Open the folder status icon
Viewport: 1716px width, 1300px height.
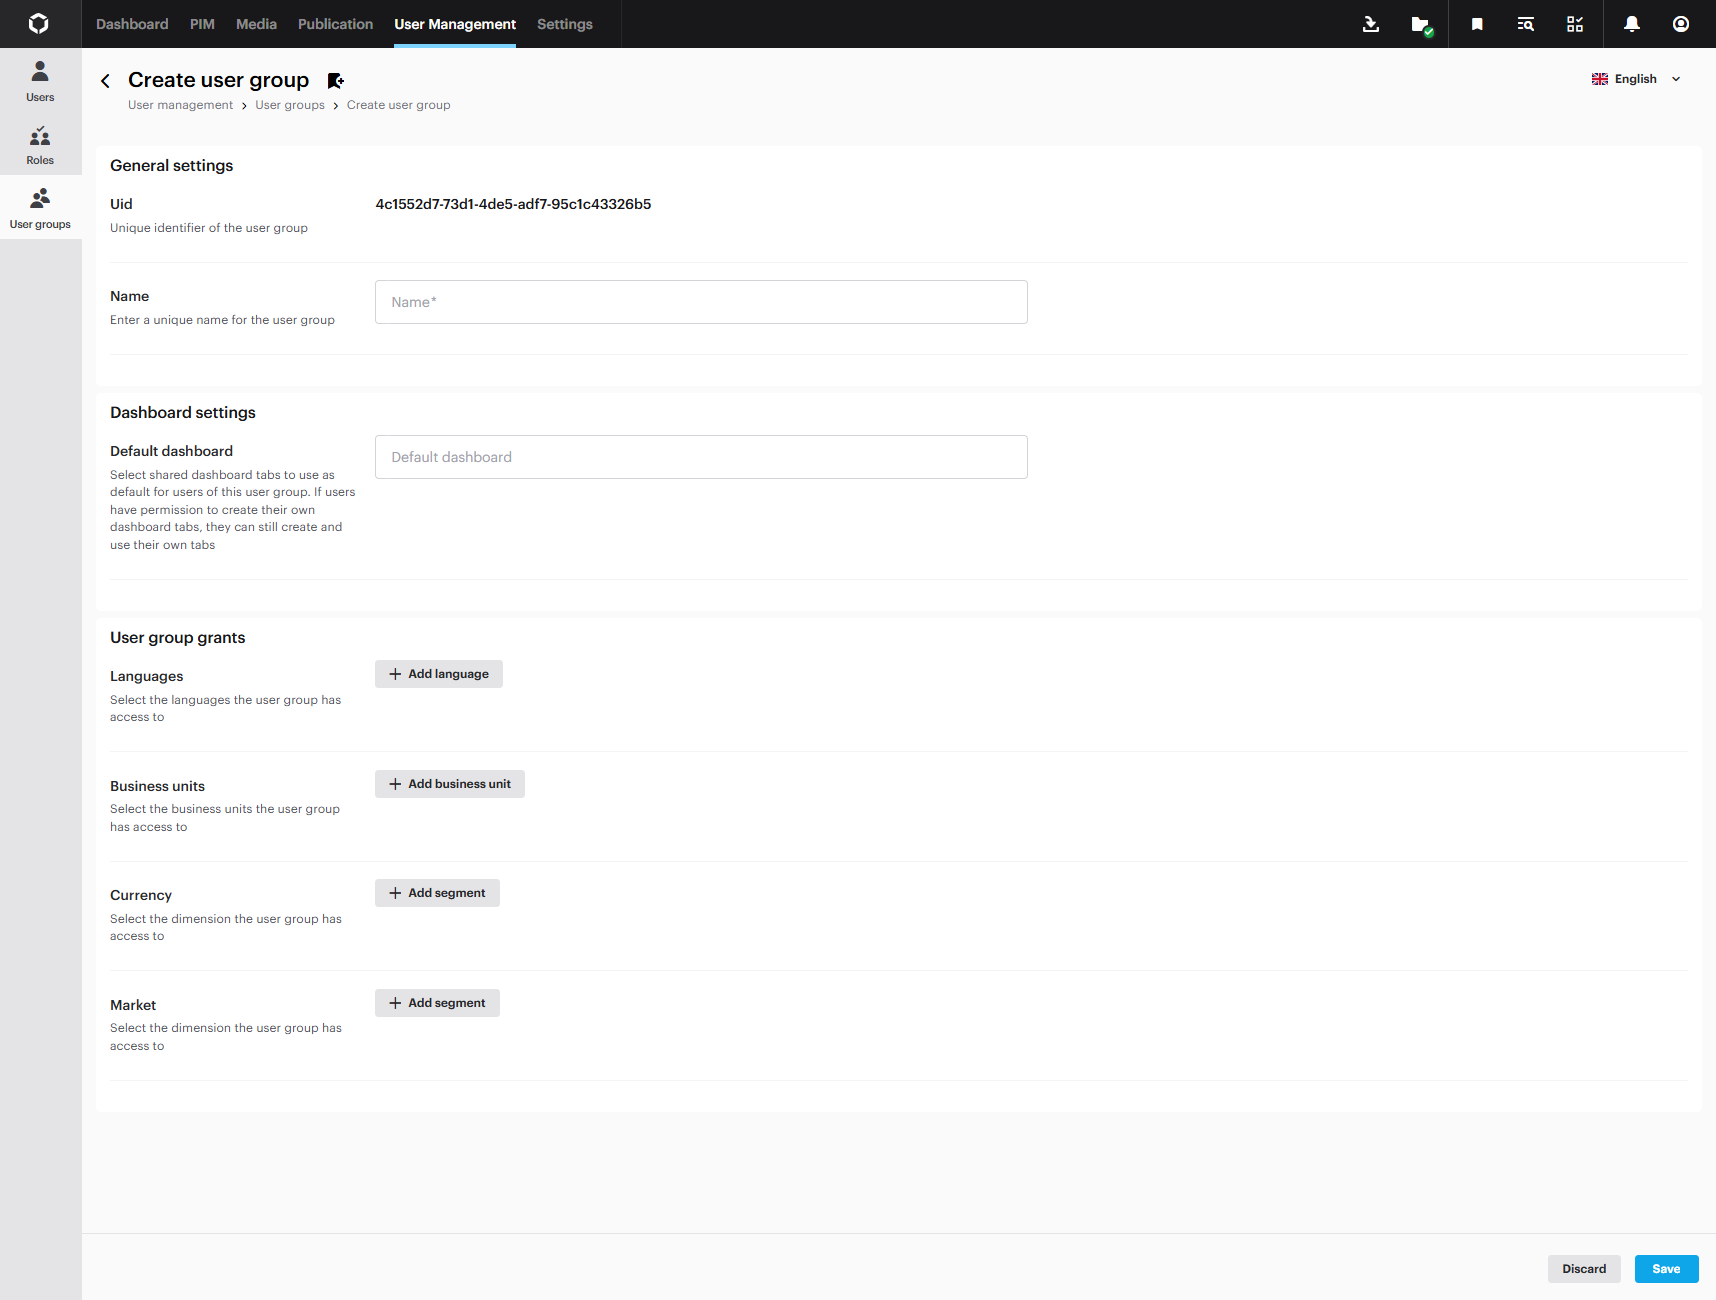click(x=1420, y=24)
